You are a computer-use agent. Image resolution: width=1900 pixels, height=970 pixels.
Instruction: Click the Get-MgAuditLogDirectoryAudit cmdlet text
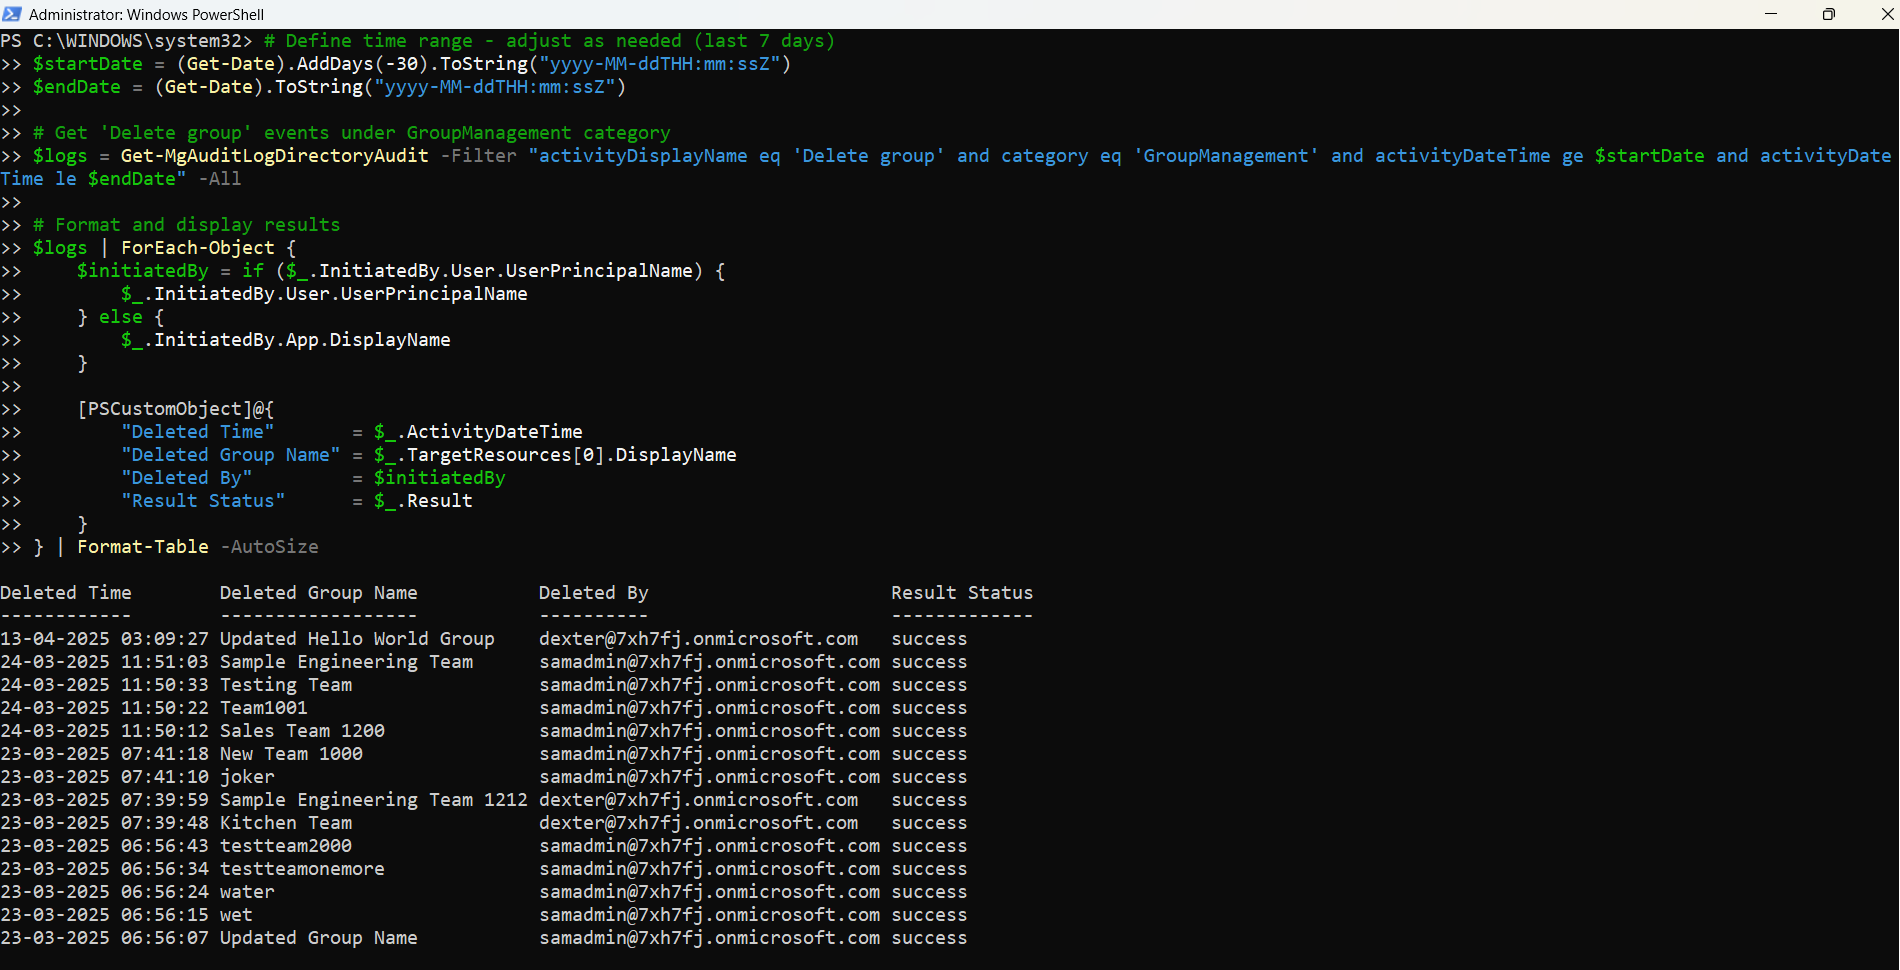click(274, 156)
